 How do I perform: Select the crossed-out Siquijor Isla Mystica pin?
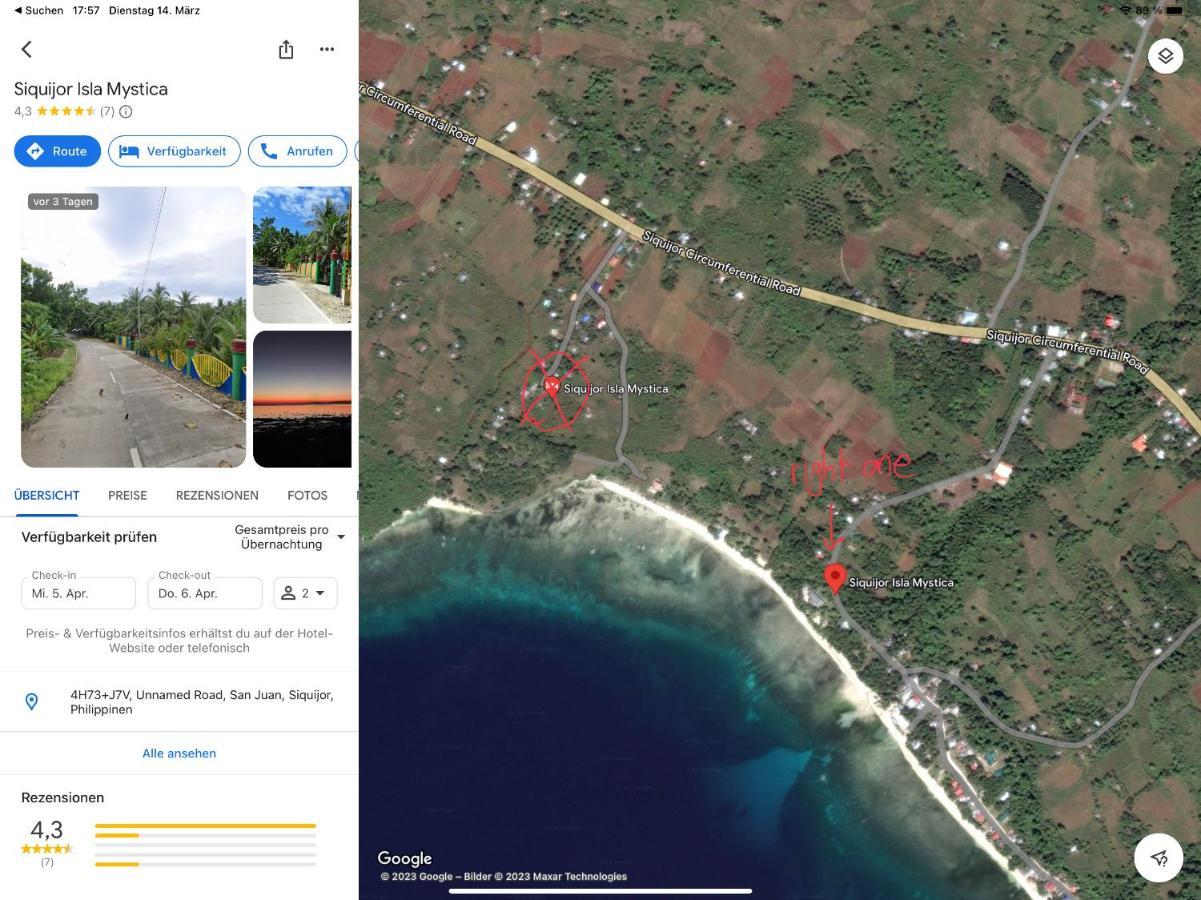[551, 387]
